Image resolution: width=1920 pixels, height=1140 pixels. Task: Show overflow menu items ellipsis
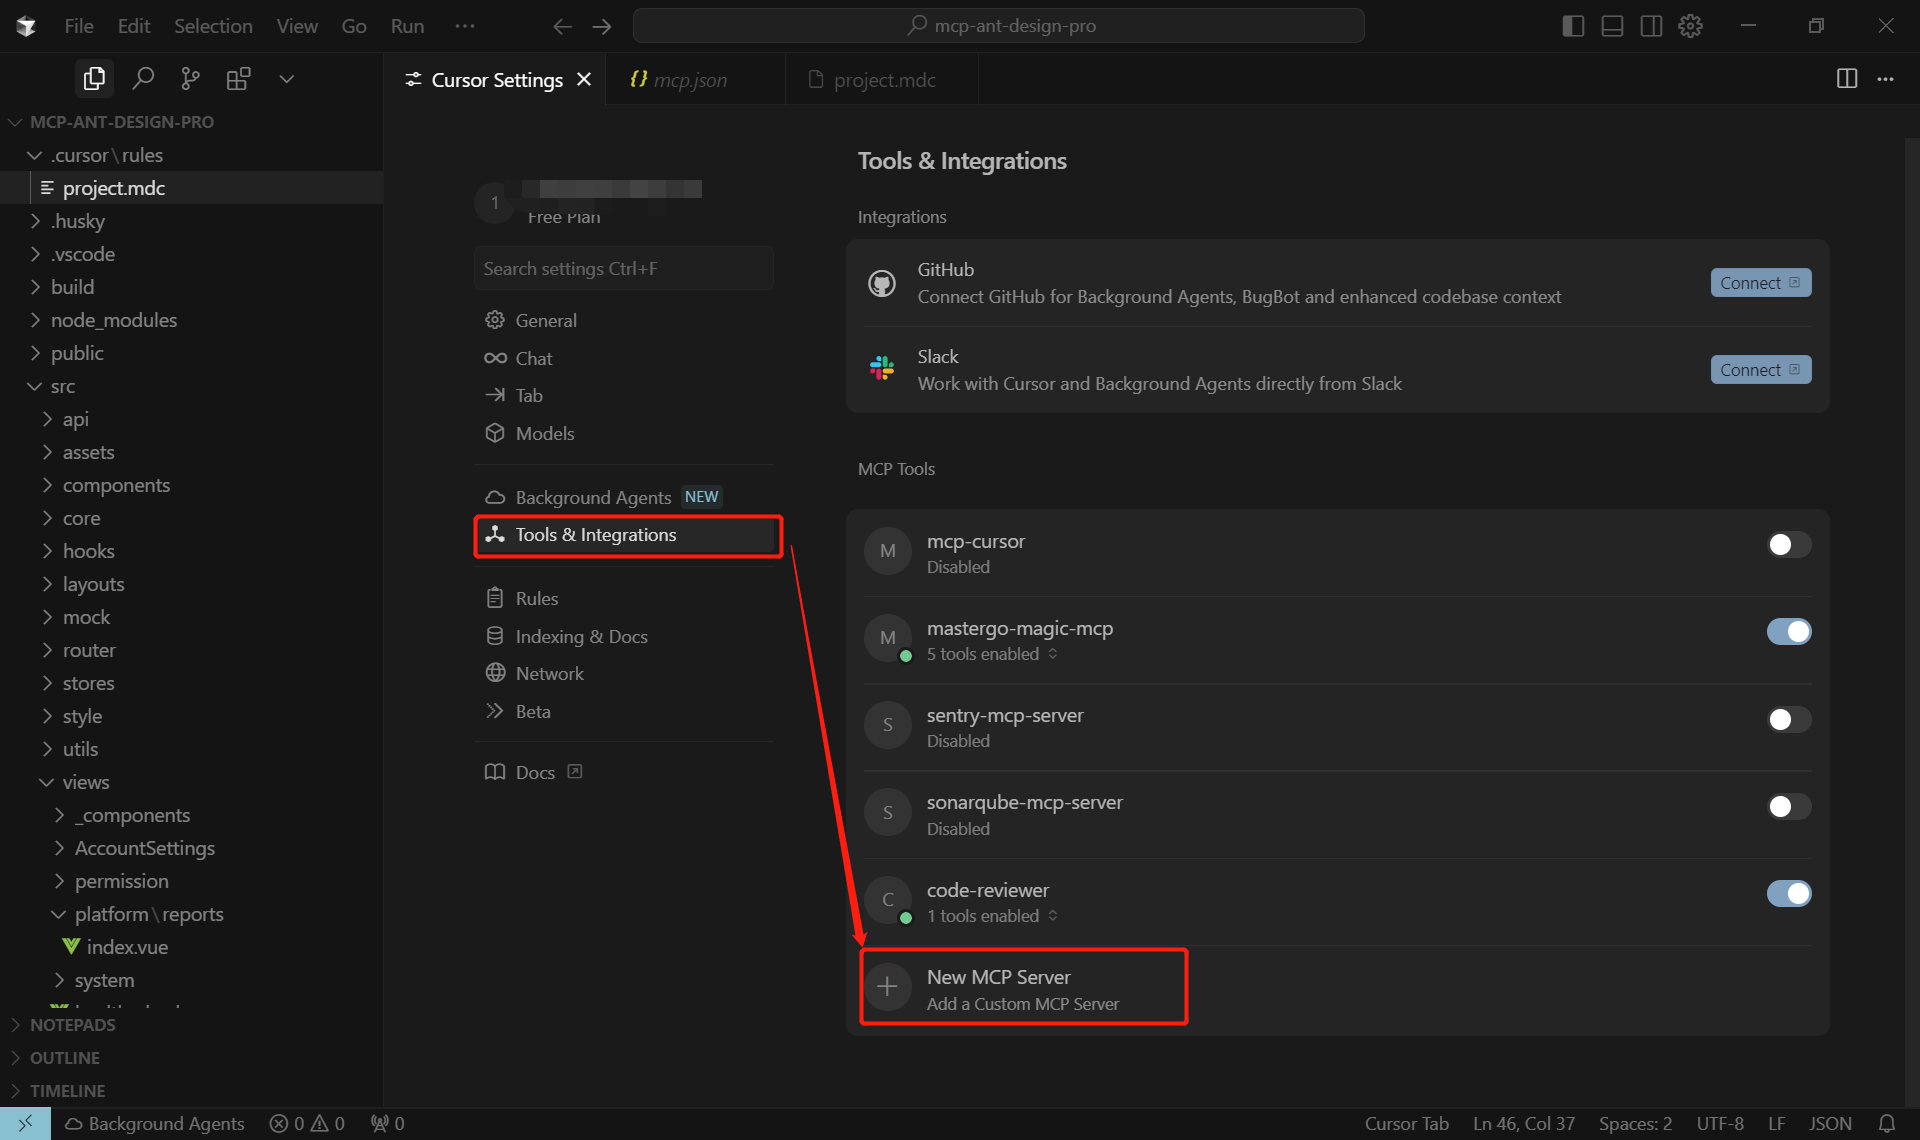tap(465, 26)
